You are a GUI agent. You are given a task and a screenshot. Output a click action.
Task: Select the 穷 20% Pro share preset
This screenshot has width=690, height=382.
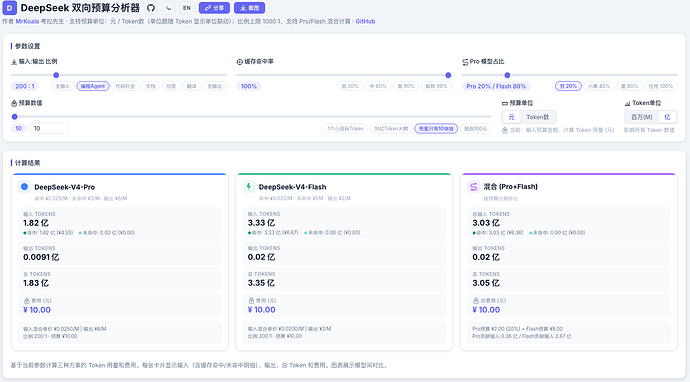[x=568, y=86]
